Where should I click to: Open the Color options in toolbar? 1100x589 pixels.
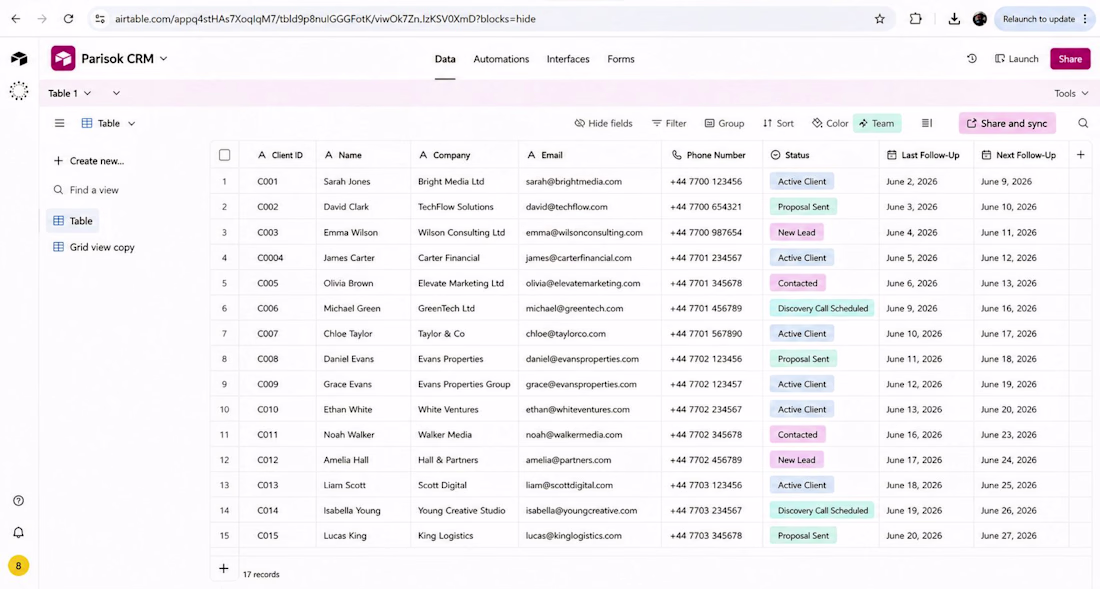pos(830,123)
